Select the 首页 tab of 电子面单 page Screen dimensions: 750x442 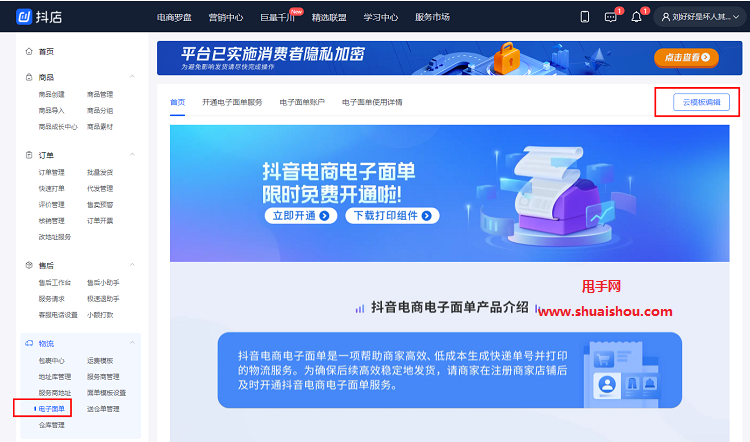[x=177, y=102]
